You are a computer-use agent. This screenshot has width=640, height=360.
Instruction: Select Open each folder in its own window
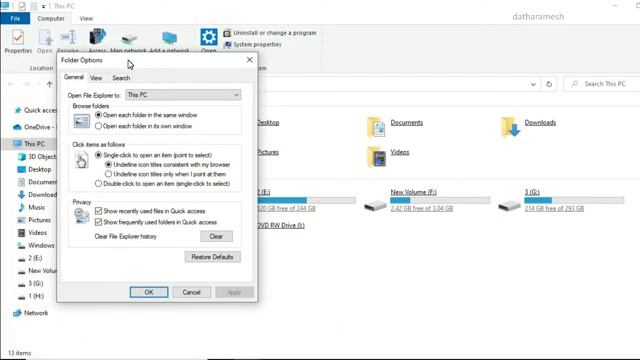(98, 126)
